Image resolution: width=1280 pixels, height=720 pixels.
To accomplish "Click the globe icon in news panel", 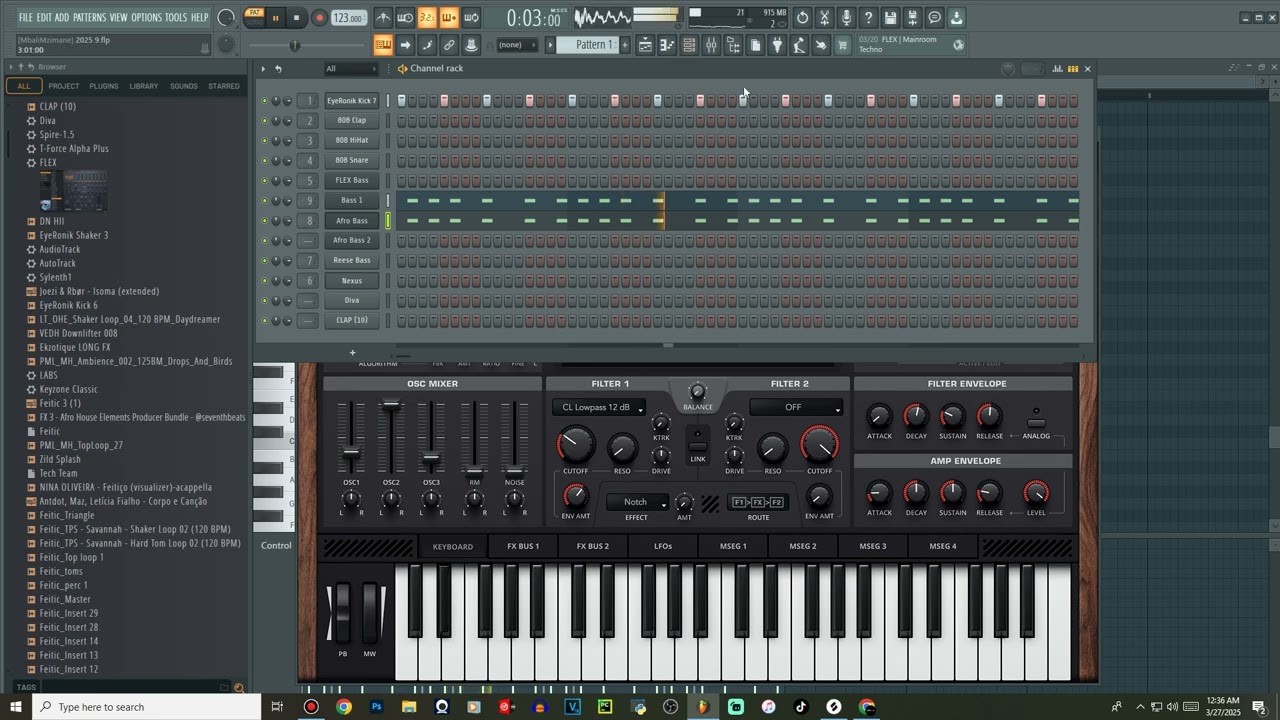I will click(959, 44).
